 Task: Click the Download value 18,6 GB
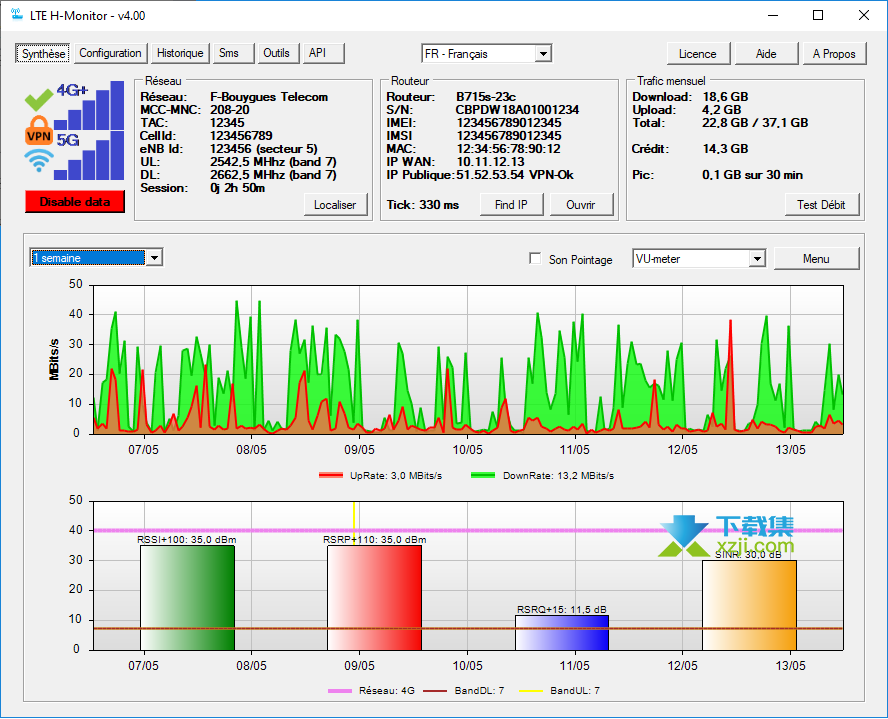(725, 97)
